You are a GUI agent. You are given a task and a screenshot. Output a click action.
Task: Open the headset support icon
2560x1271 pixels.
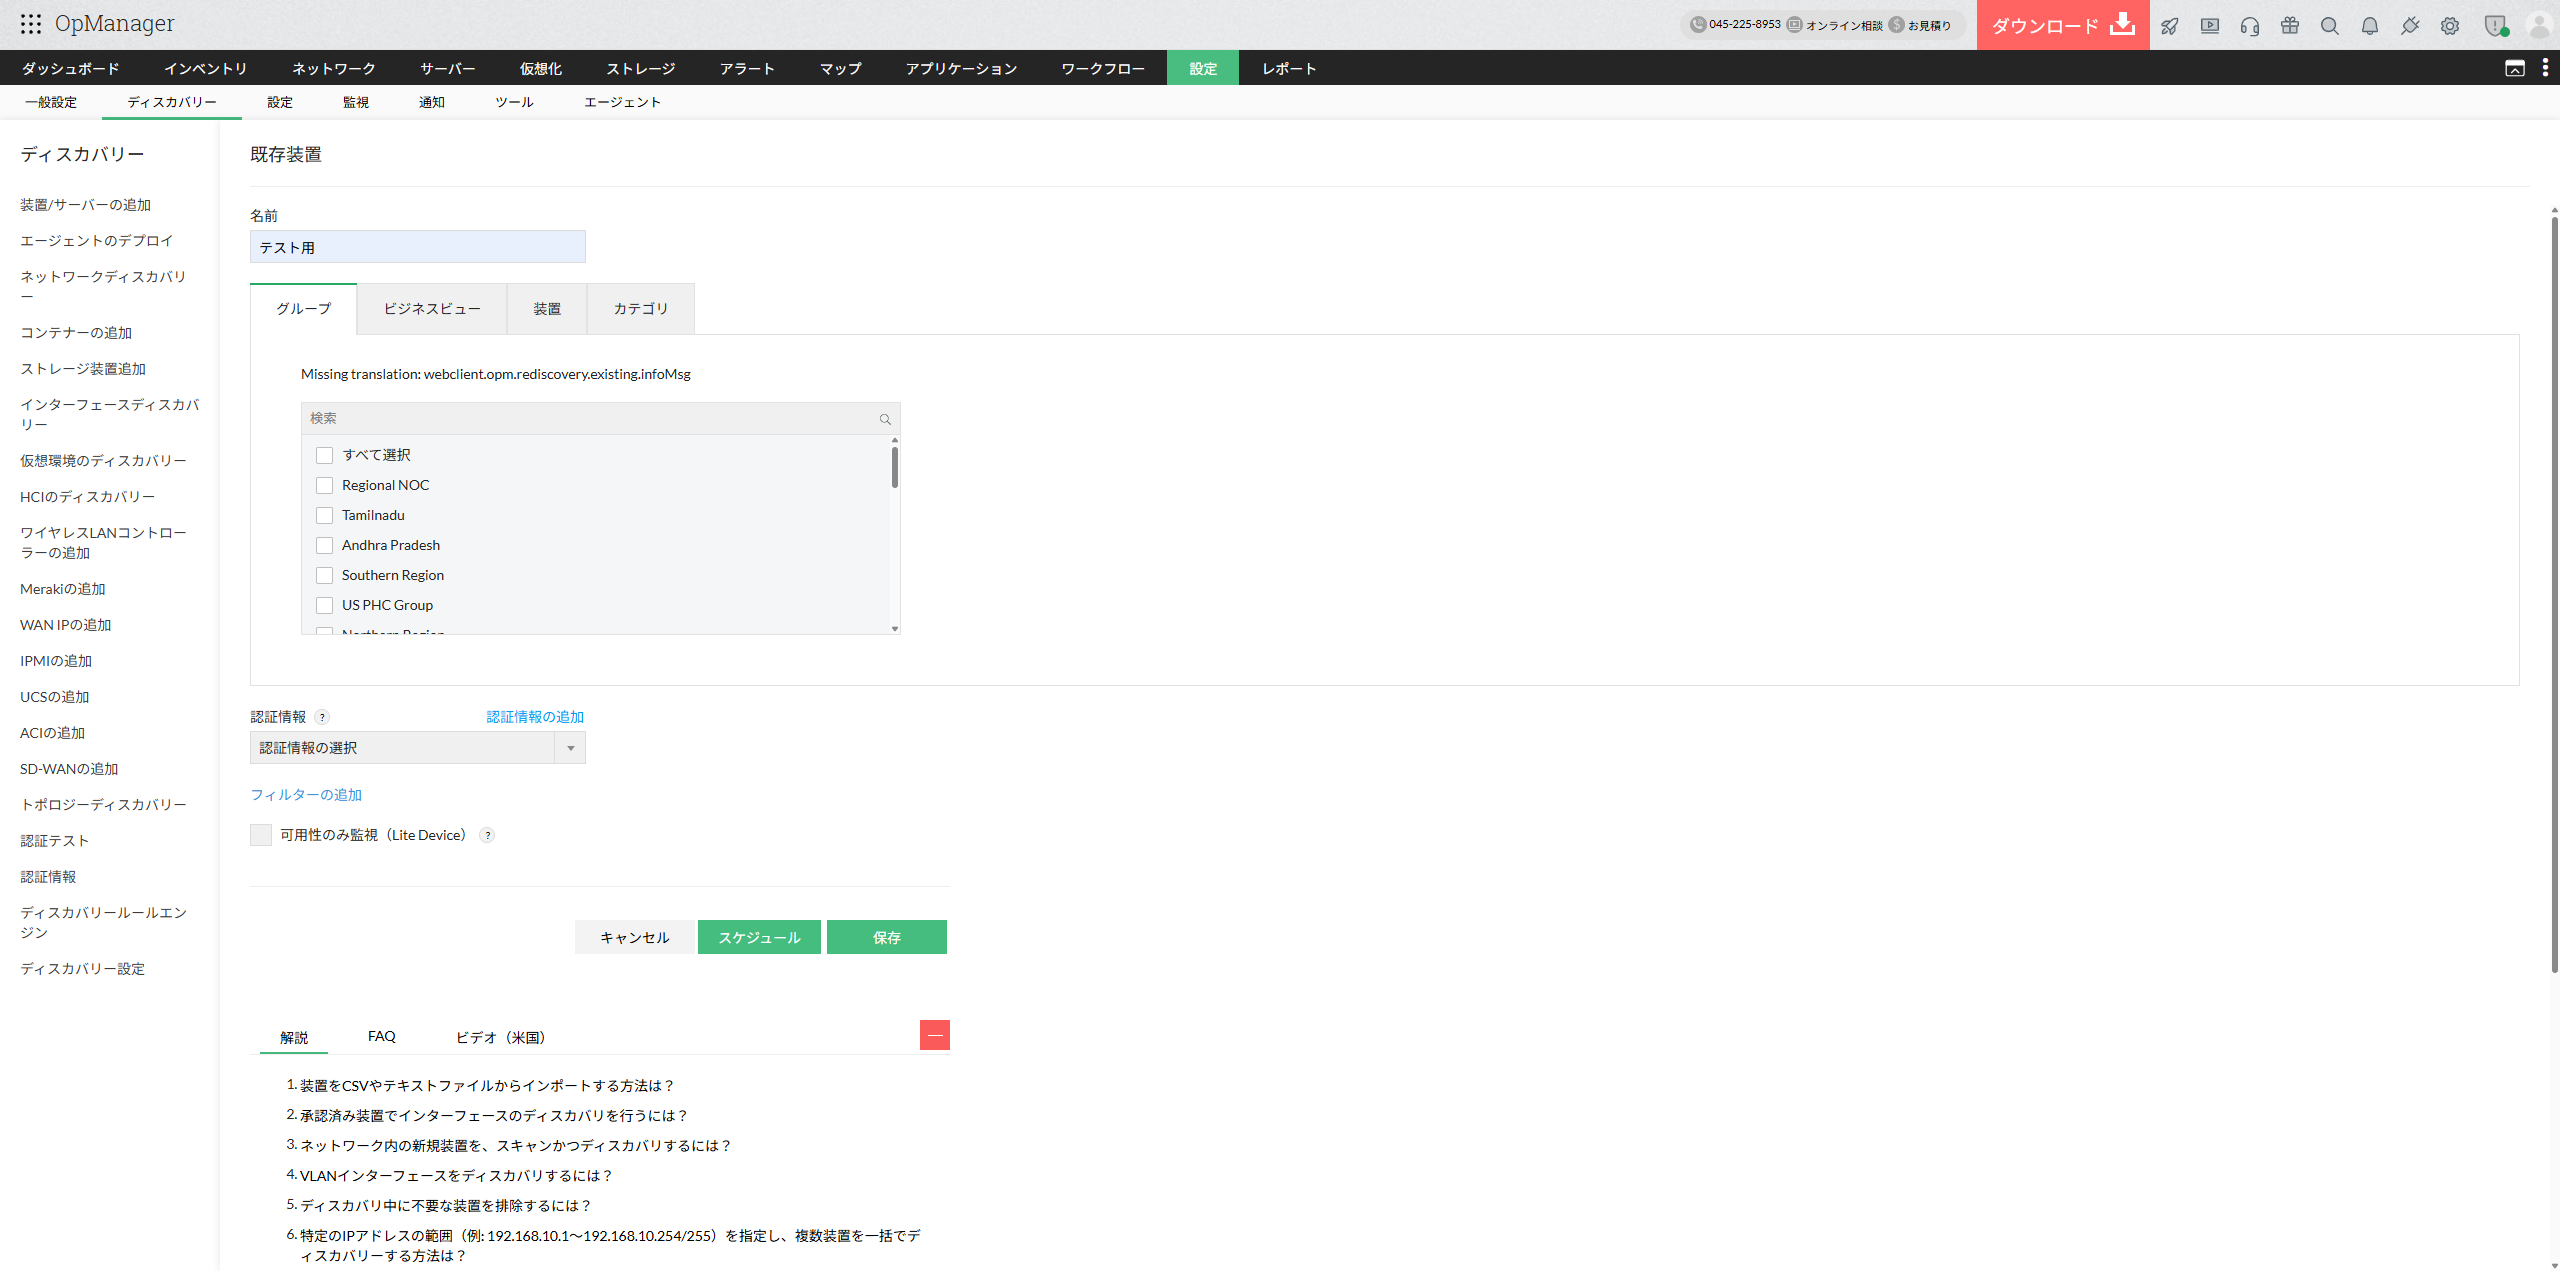(2250, 26)
